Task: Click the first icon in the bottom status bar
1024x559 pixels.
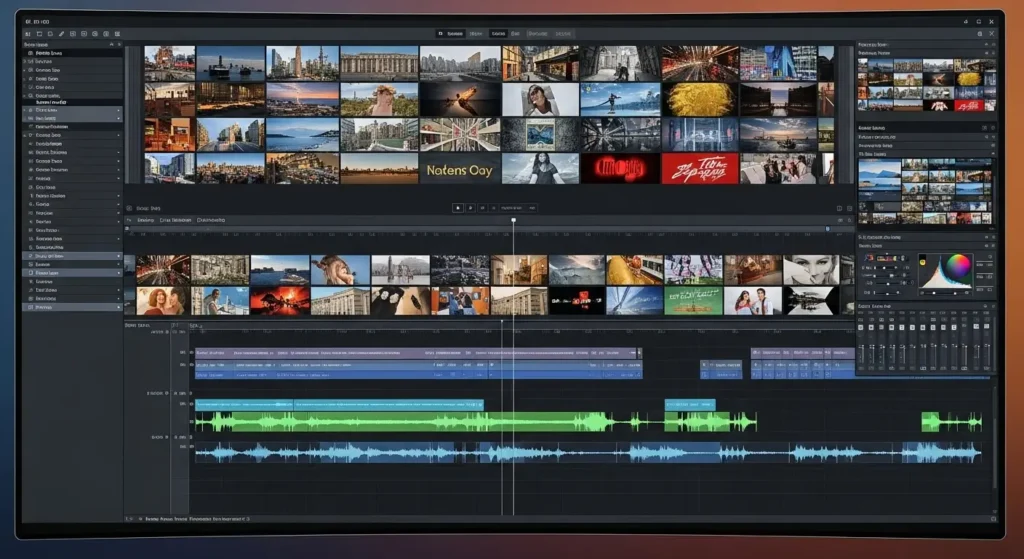Action: [128, 519]
